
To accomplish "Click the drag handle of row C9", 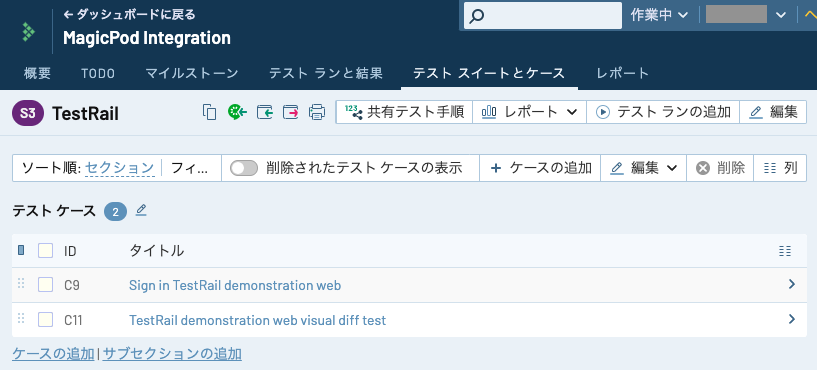I will [x=21, y=284].
